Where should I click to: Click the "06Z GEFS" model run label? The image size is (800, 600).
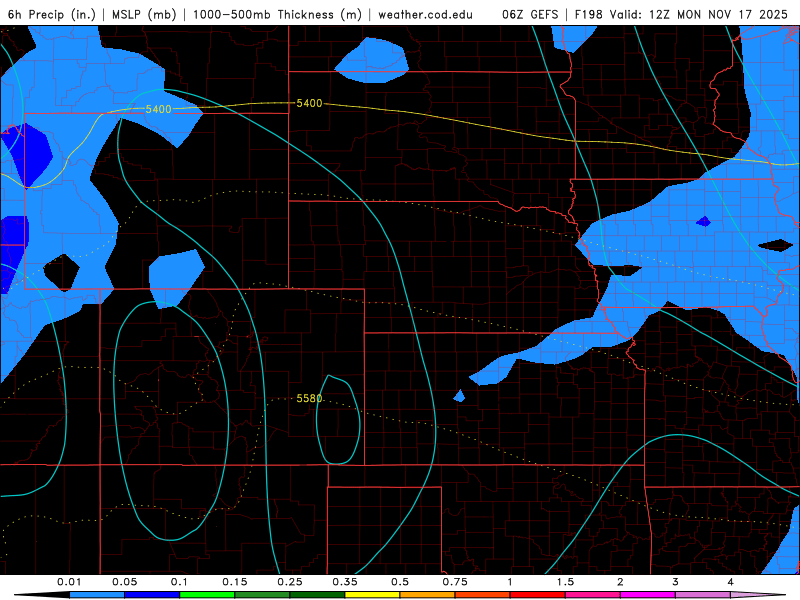click(530, 14)
